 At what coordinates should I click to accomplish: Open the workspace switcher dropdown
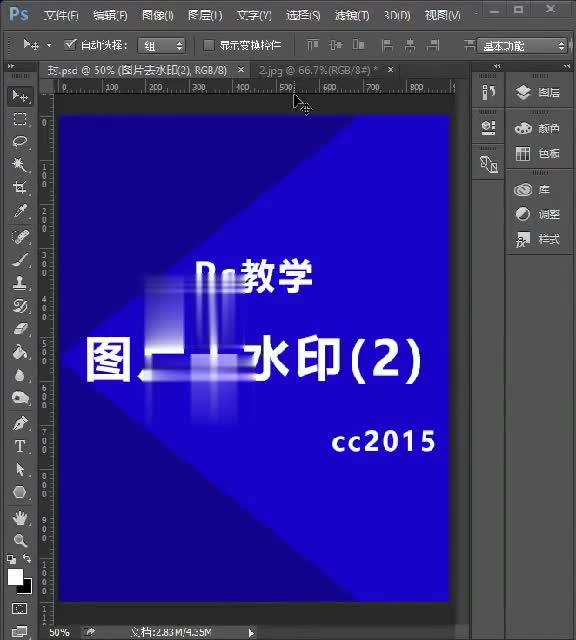(x=522, y=46)
